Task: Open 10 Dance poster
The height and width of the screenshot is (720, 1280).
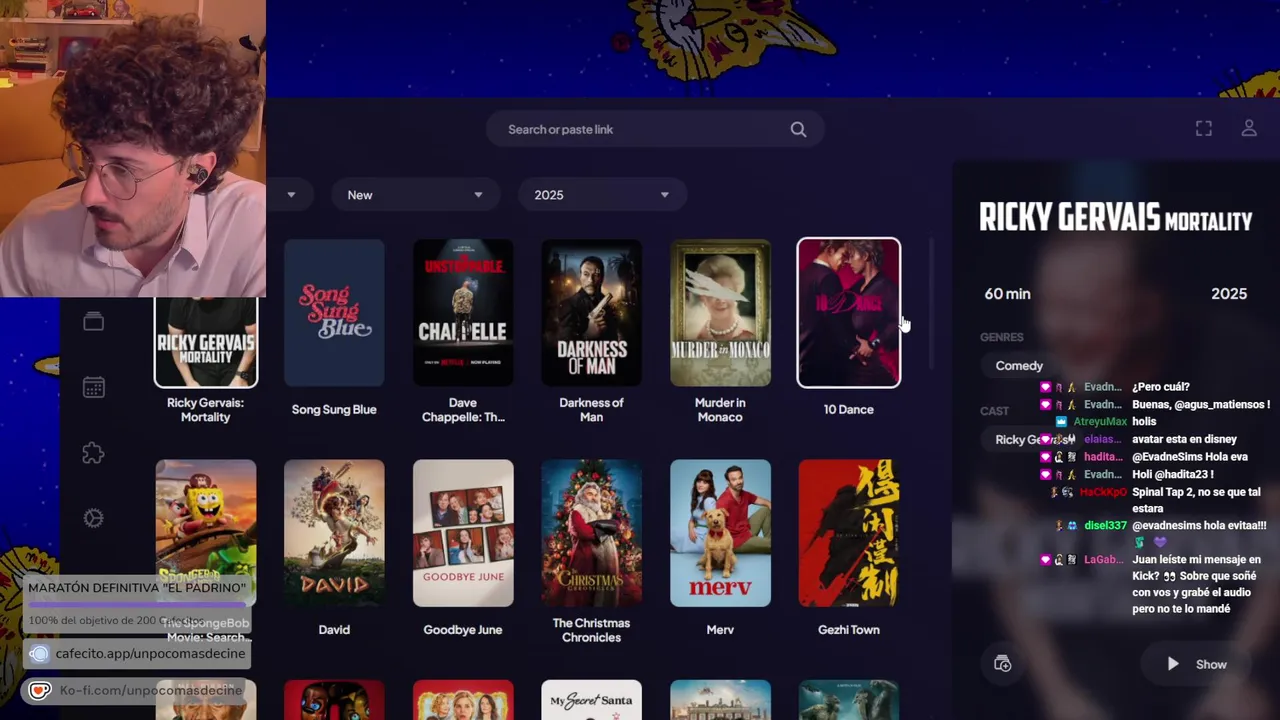Action: point(848,313)
